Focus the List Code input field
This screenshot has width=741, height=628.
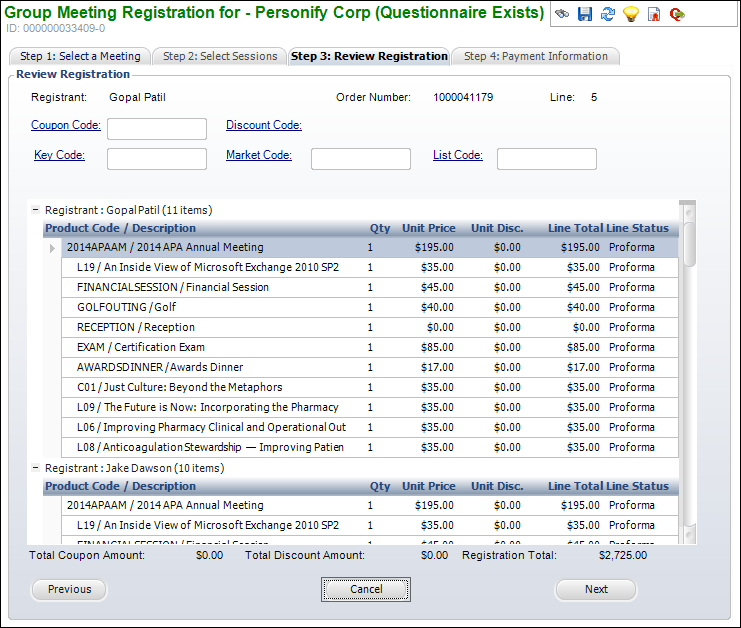[547, 159]
